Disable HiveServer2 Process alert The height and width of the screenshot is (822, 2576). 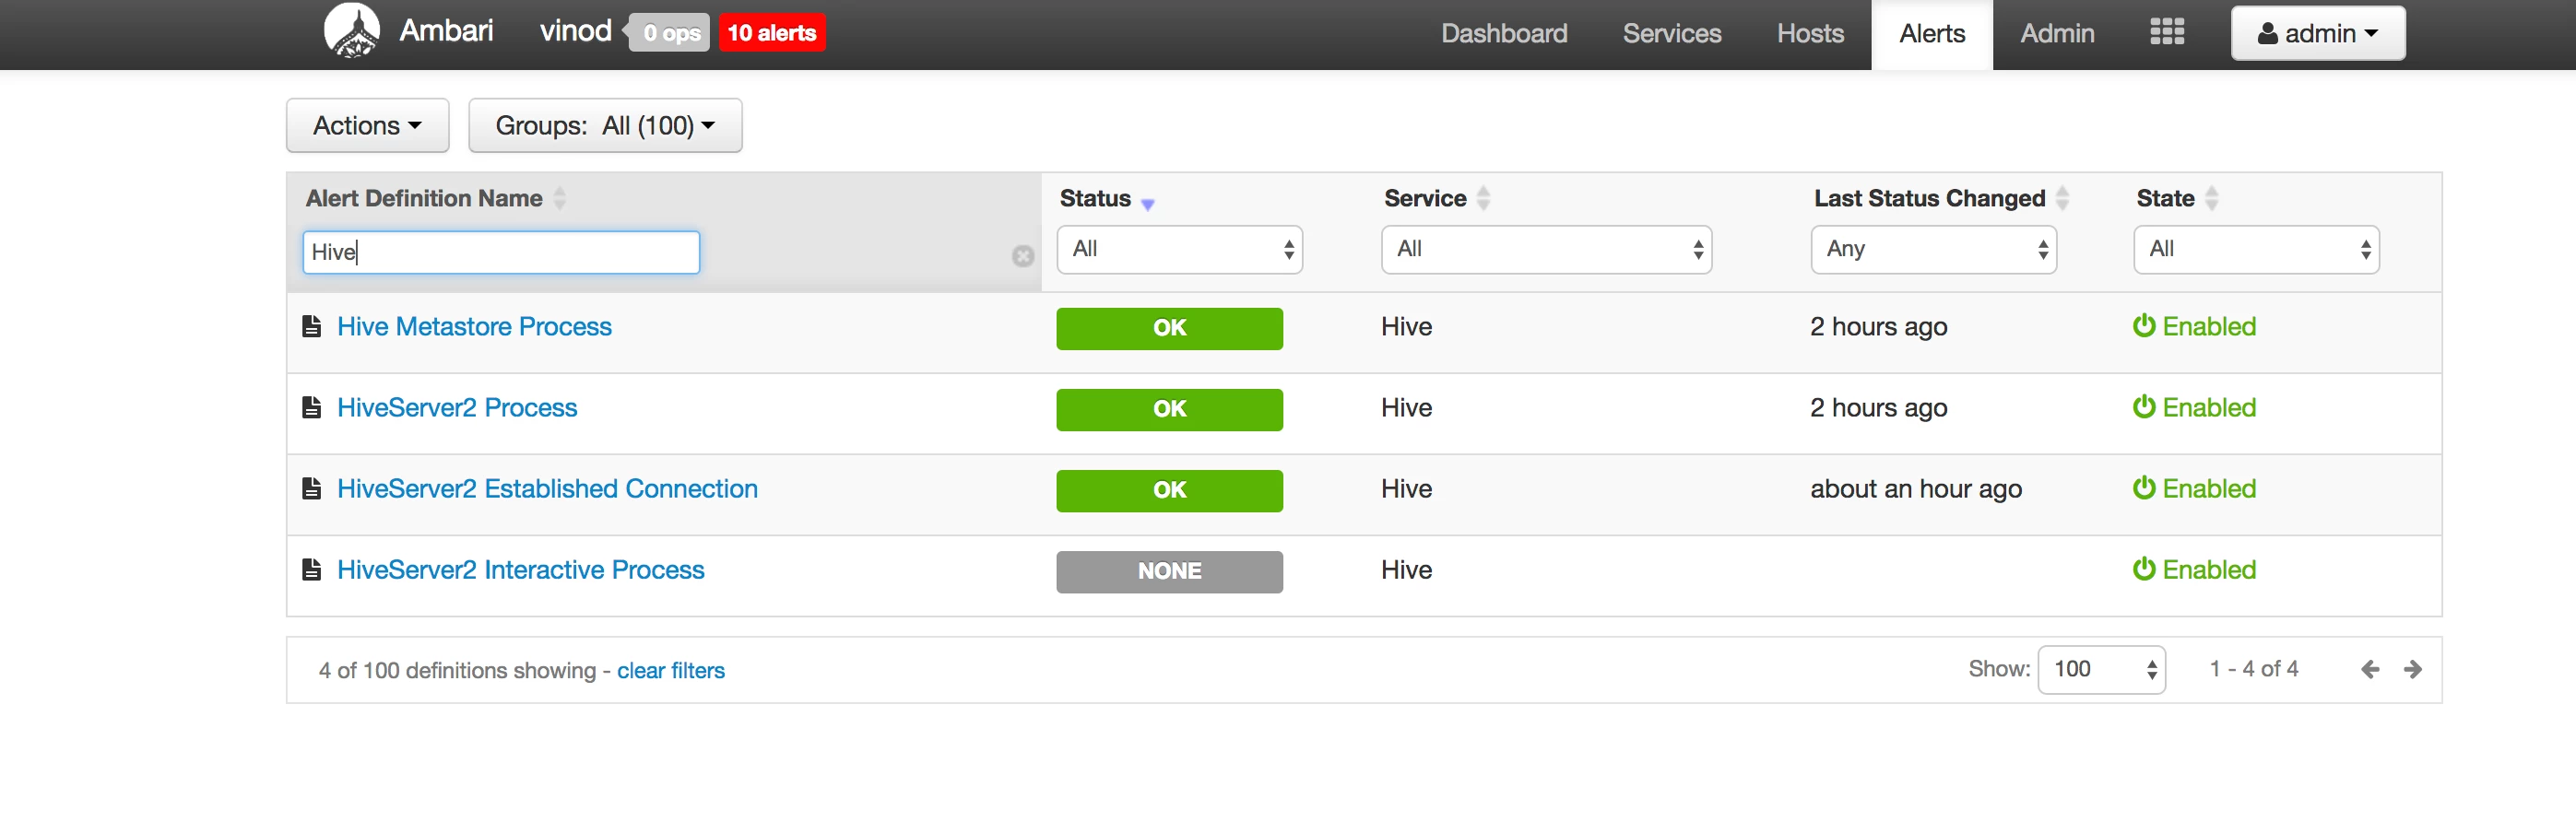pyautogui.click(x=2194, y=408)
